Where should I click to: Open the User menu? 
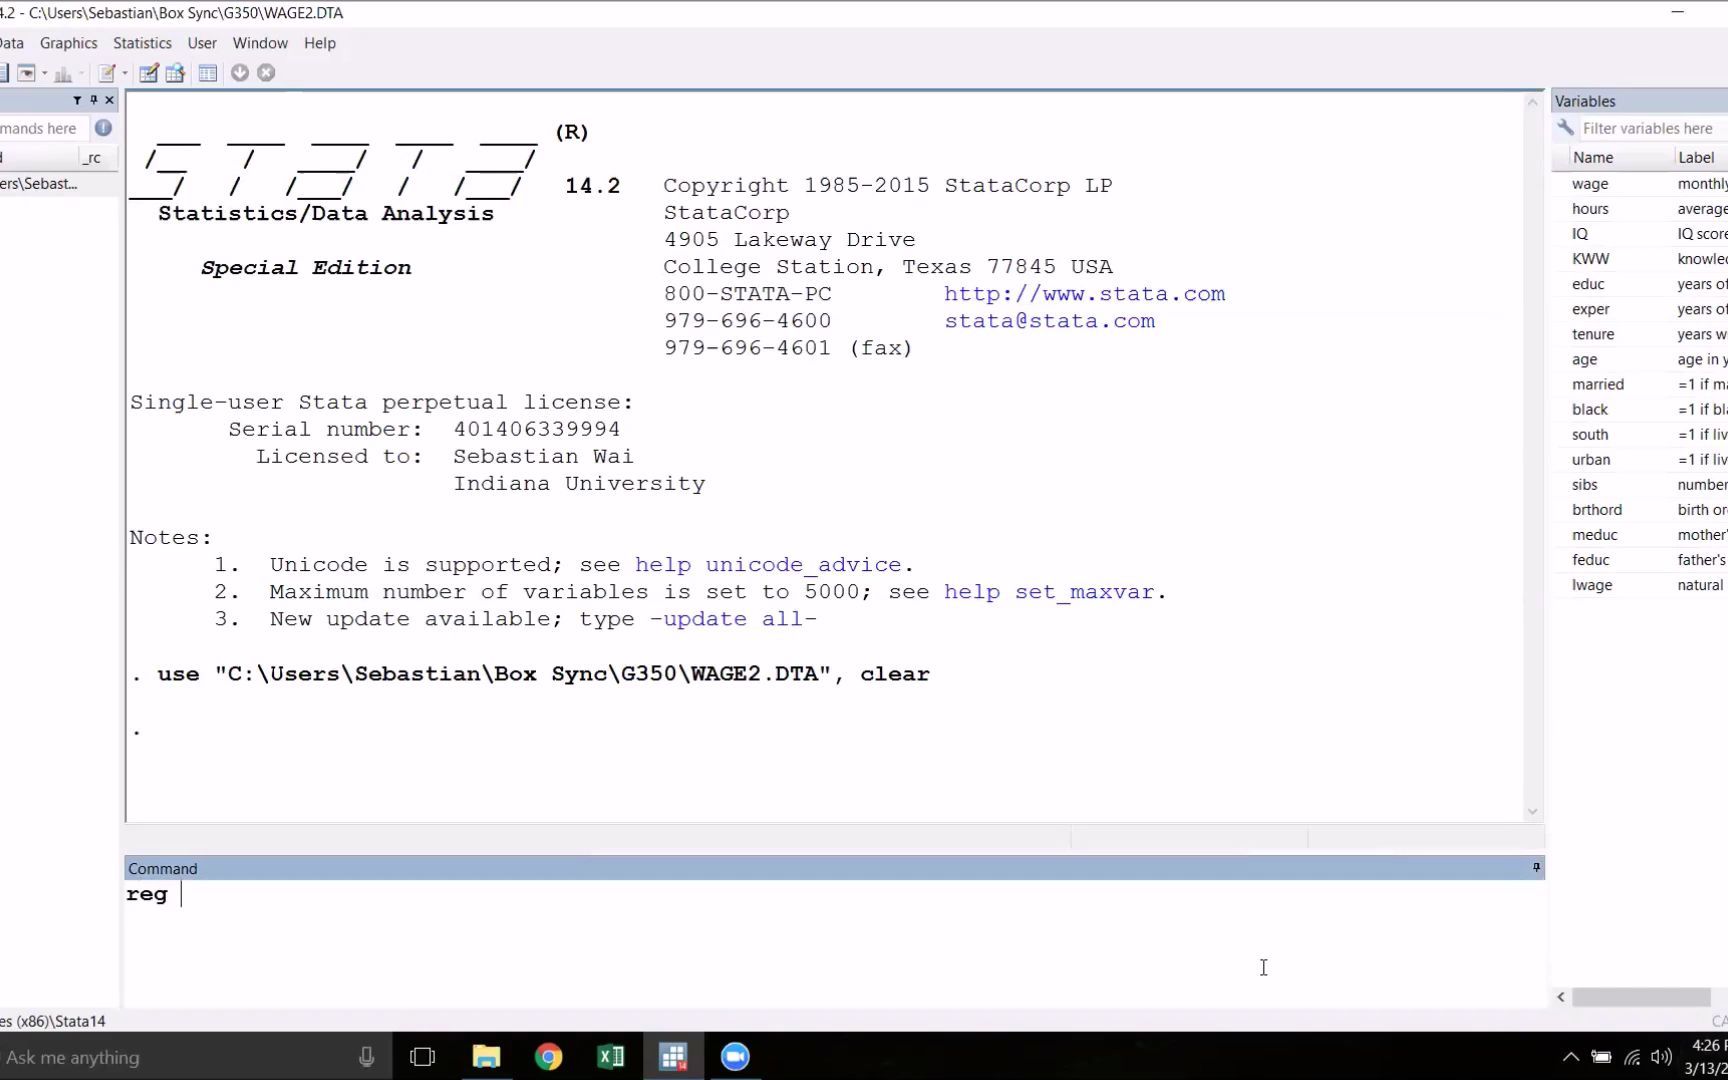(202, 43)
